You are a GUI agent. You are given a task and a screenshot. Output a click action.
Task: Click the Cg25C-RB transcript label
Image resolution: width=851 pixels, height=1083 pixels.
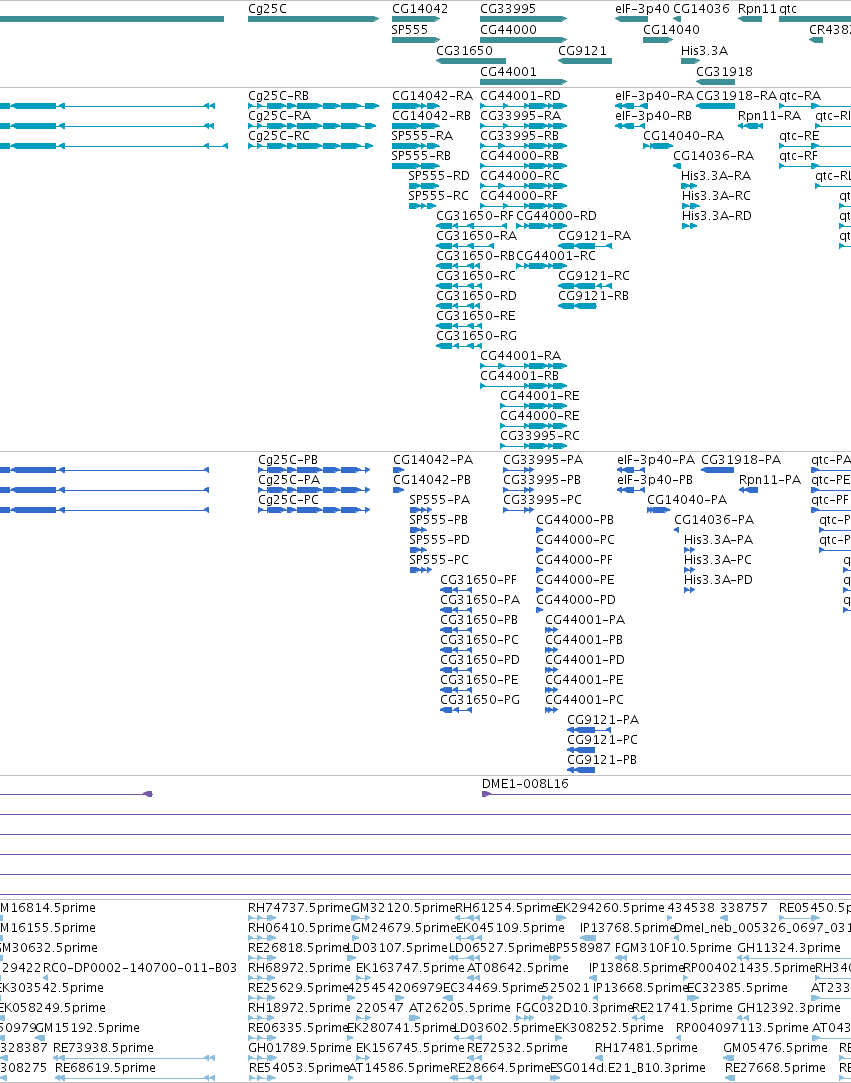pyautogui.click(x=278, y=95)
